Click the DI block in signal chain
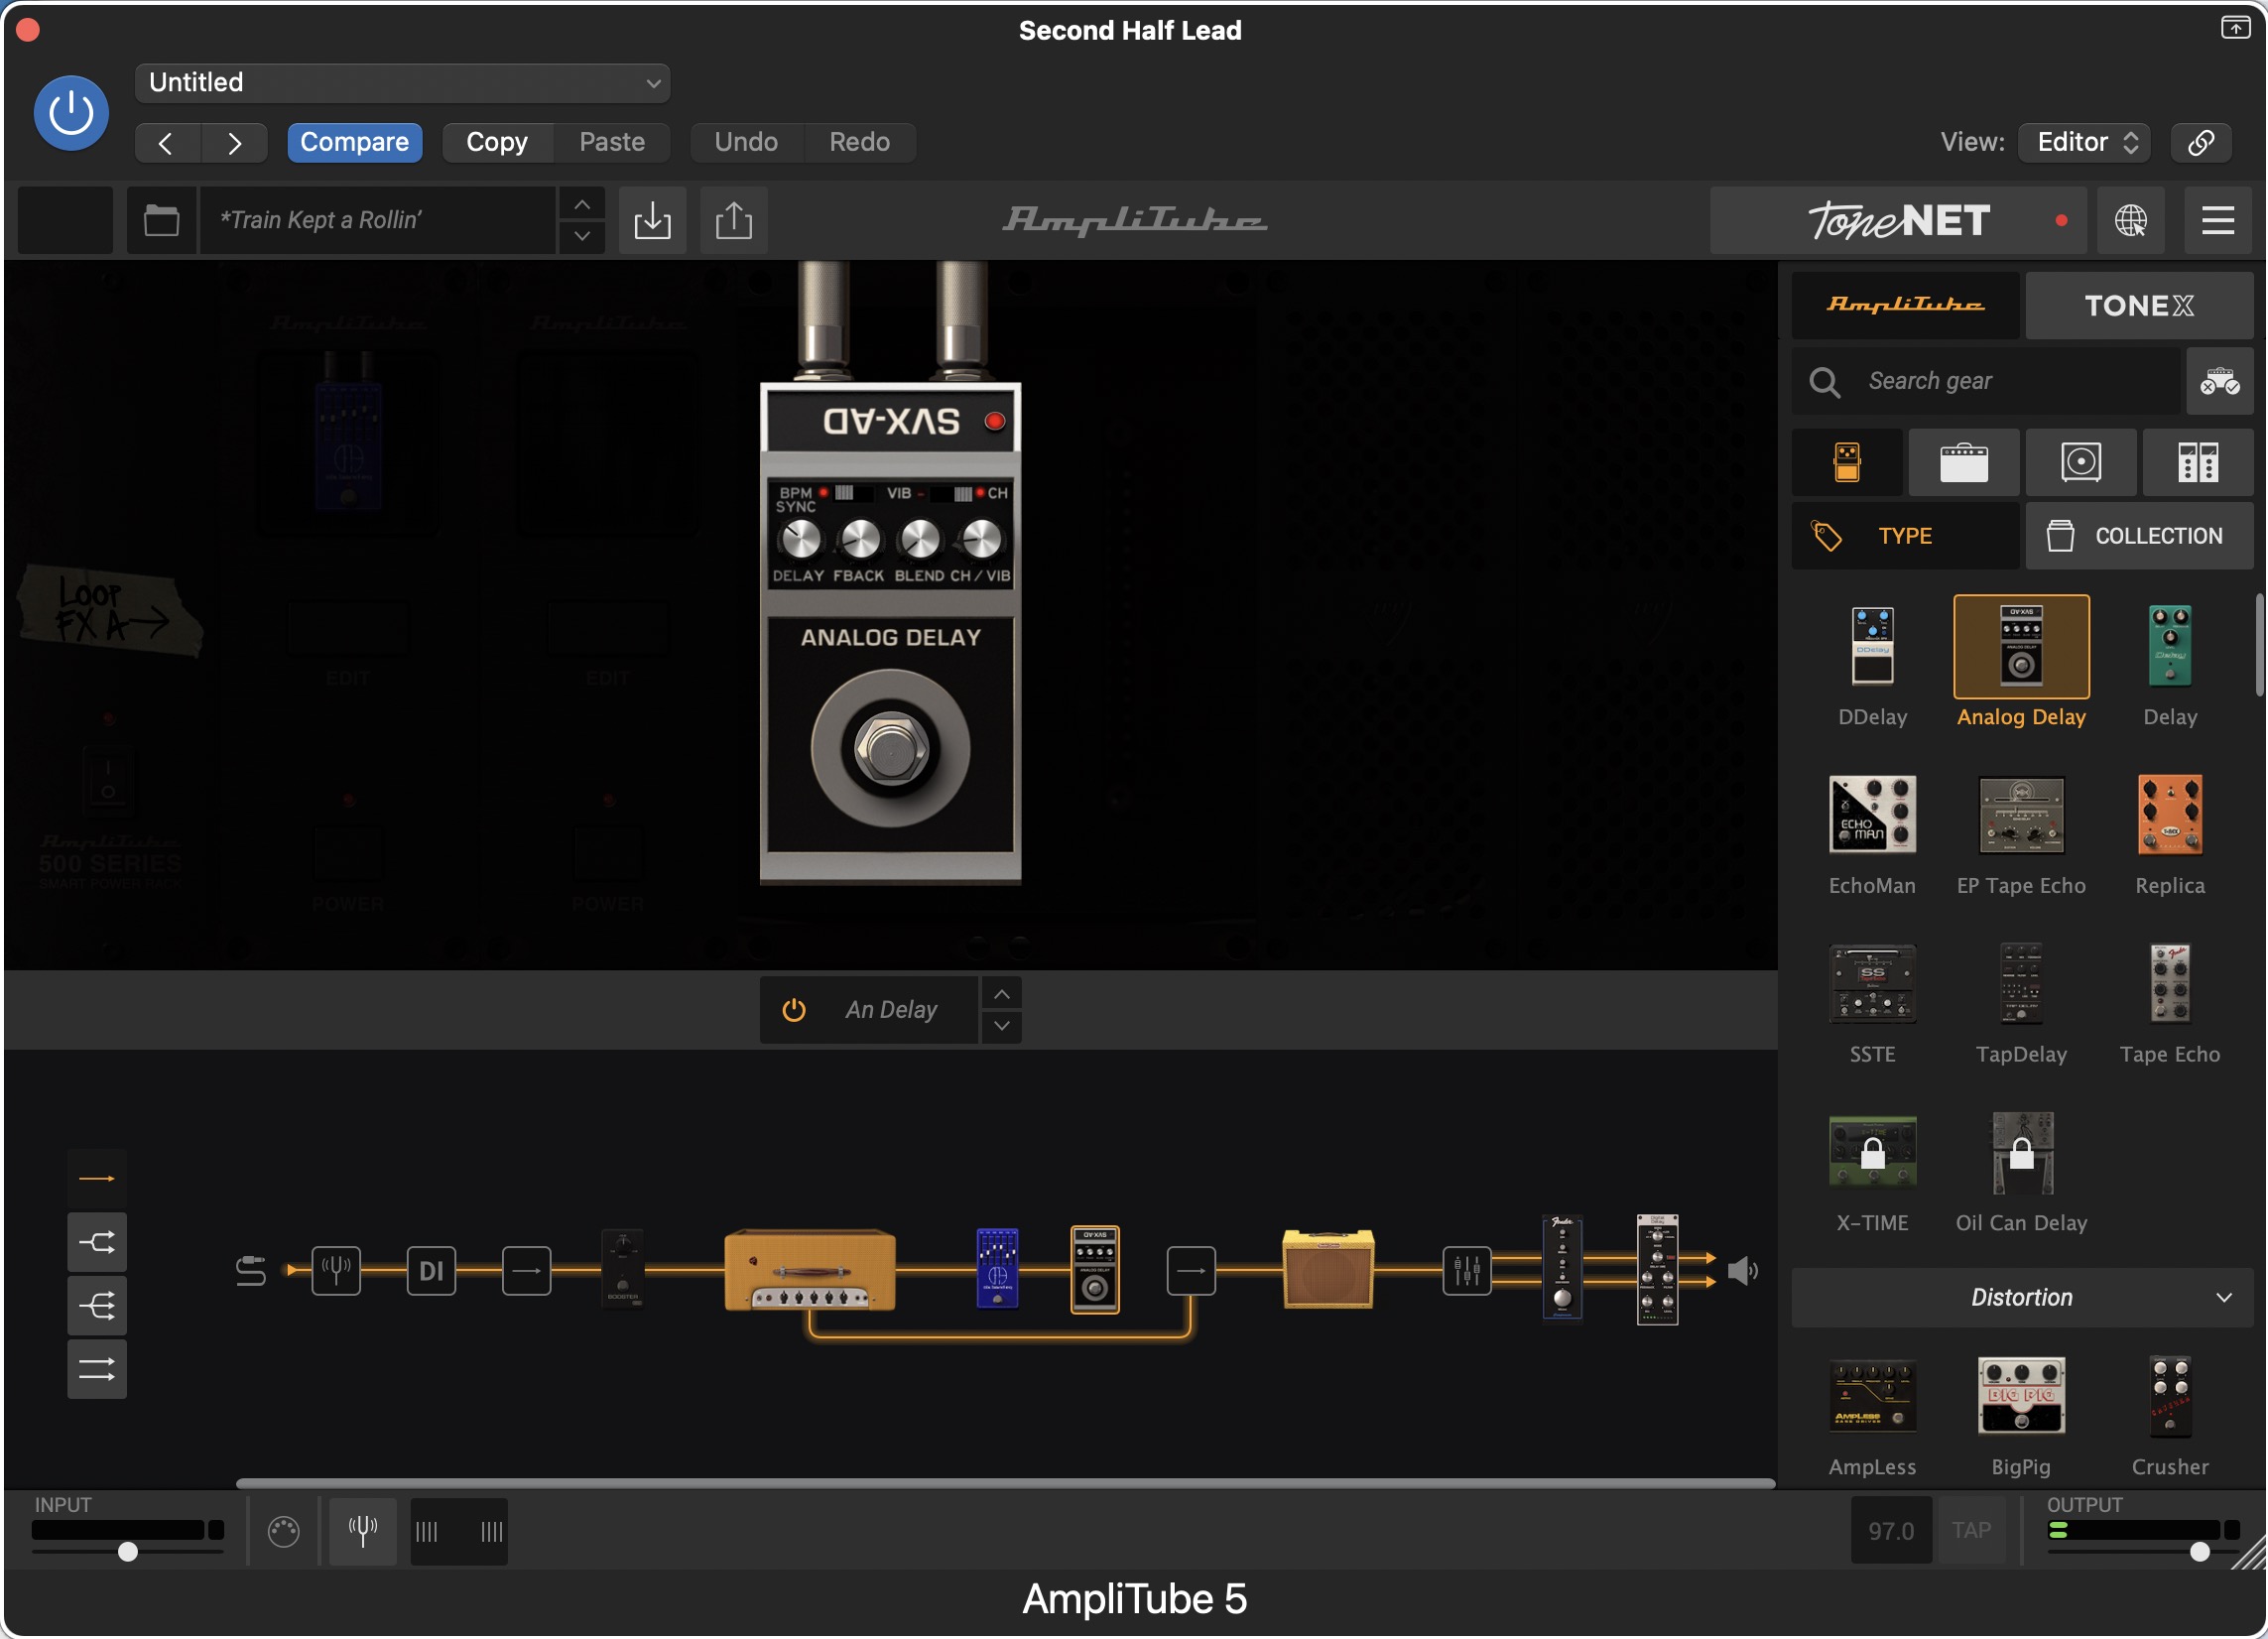 pyautogui.click(x=431, y=1271)
